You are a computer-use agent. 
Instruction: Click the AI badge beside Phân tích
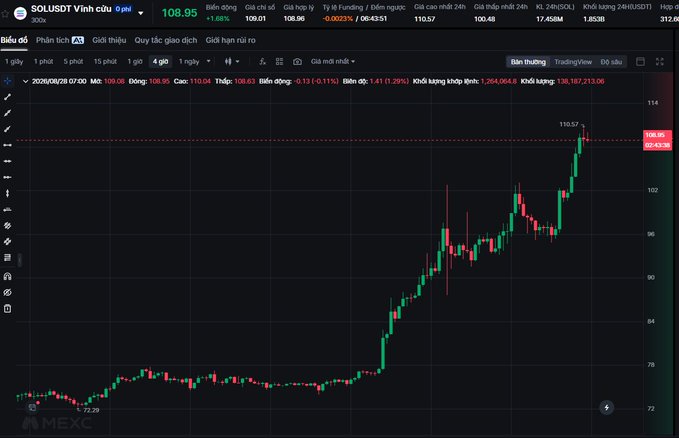[x=78, y=40]
